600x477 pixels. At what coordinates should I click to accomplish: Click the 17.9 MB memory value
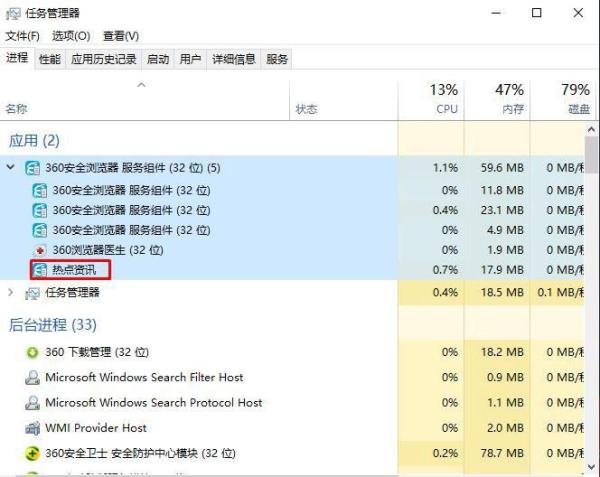[502, 270]
